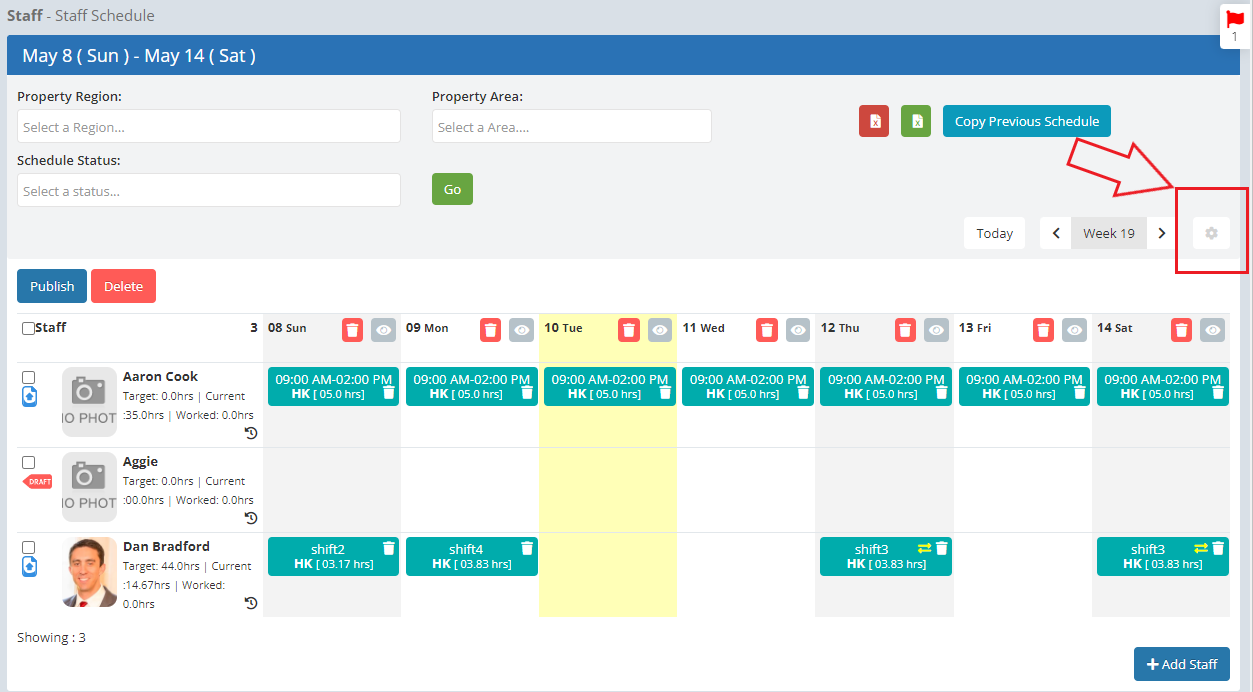Delete all shifts for 08 Sun
This screenshot has height=692, width=1253.
(353, 329)
